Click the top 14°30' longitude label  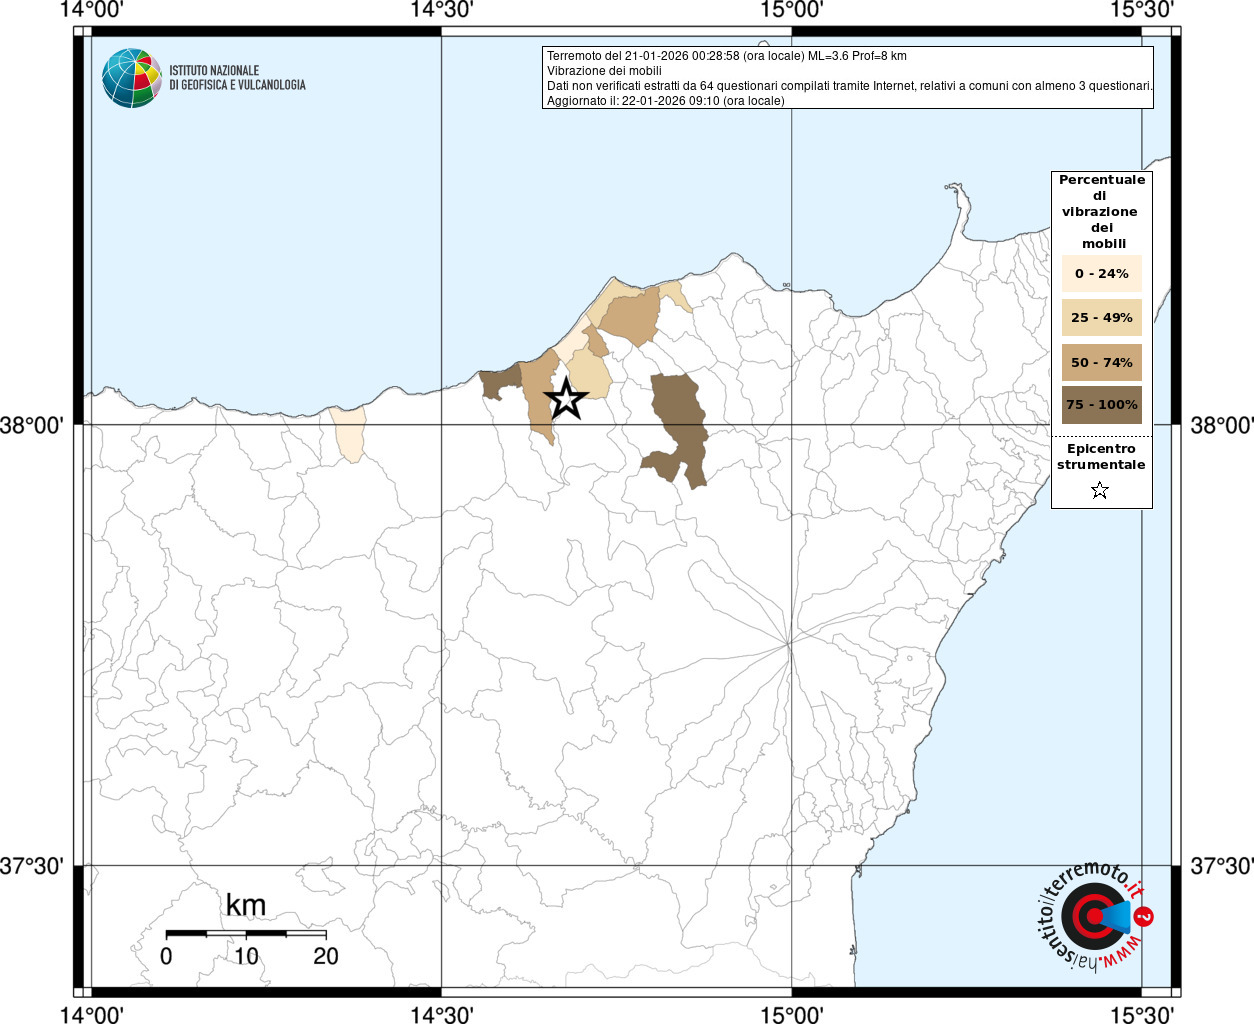coord(441,10)
